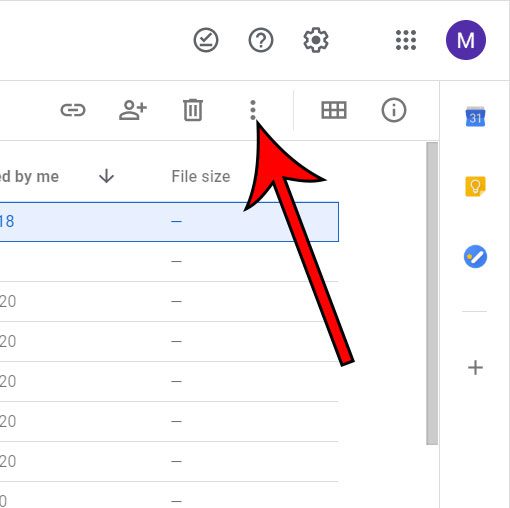Get shareable link with the chain icon

(x=73, y=110)
